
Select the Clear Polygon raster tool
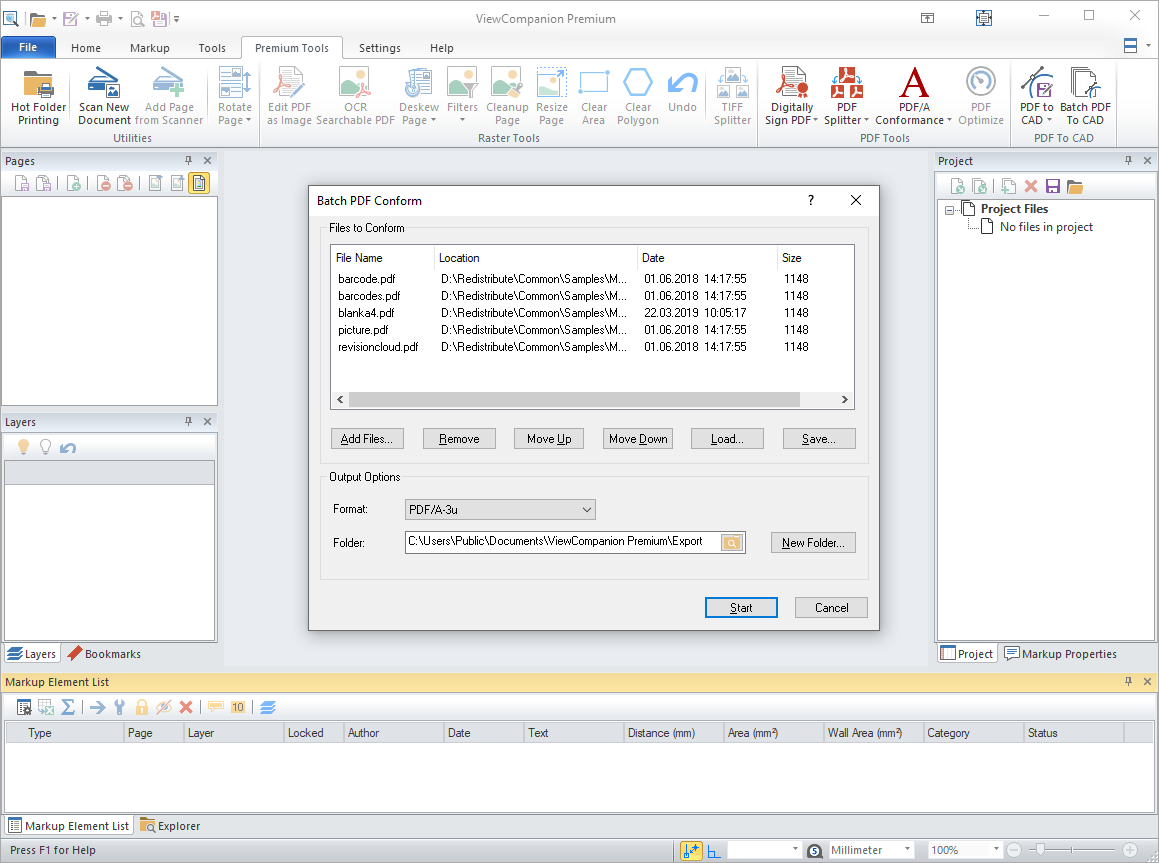638,96
